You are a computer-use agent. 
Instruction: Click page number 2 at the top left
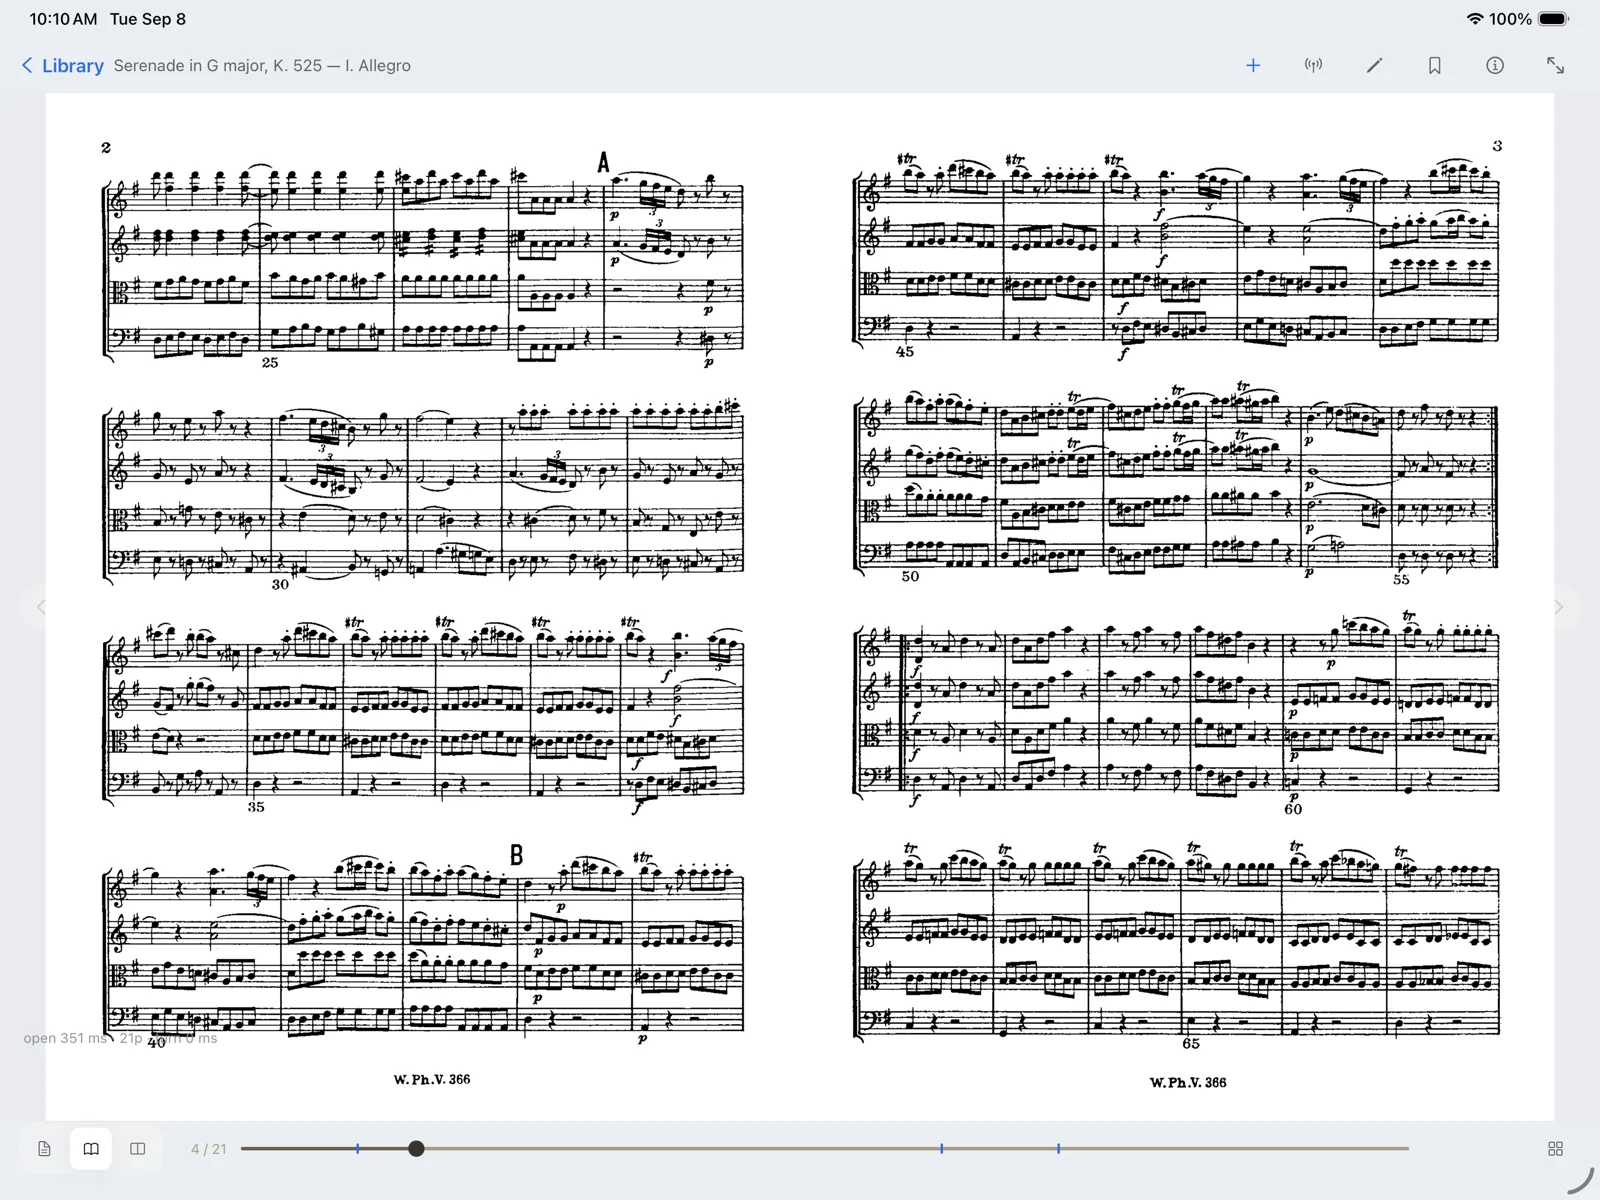point(106,148)
